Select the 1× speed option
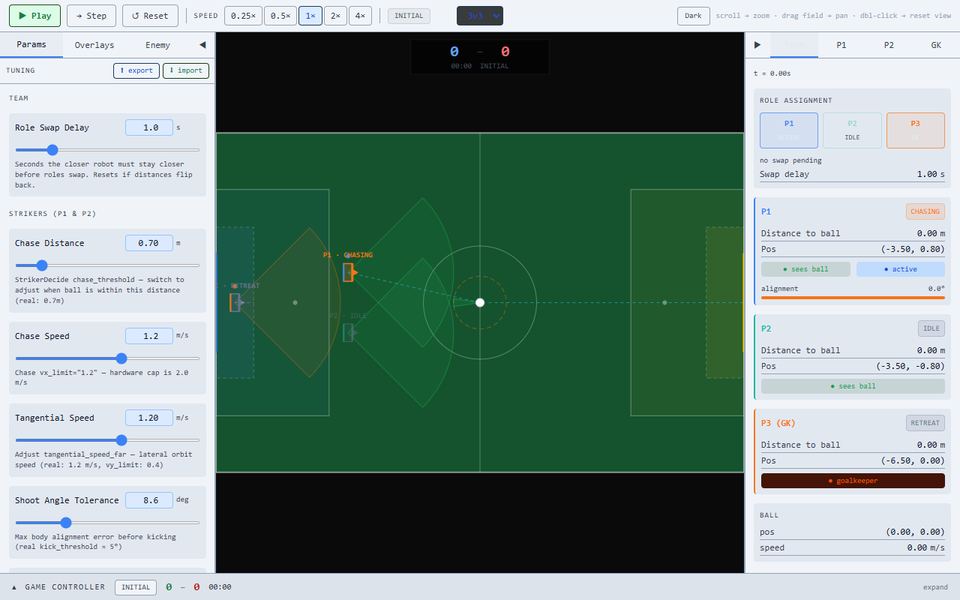Viewport: 960px width, 600px height. tap(310, 15)
